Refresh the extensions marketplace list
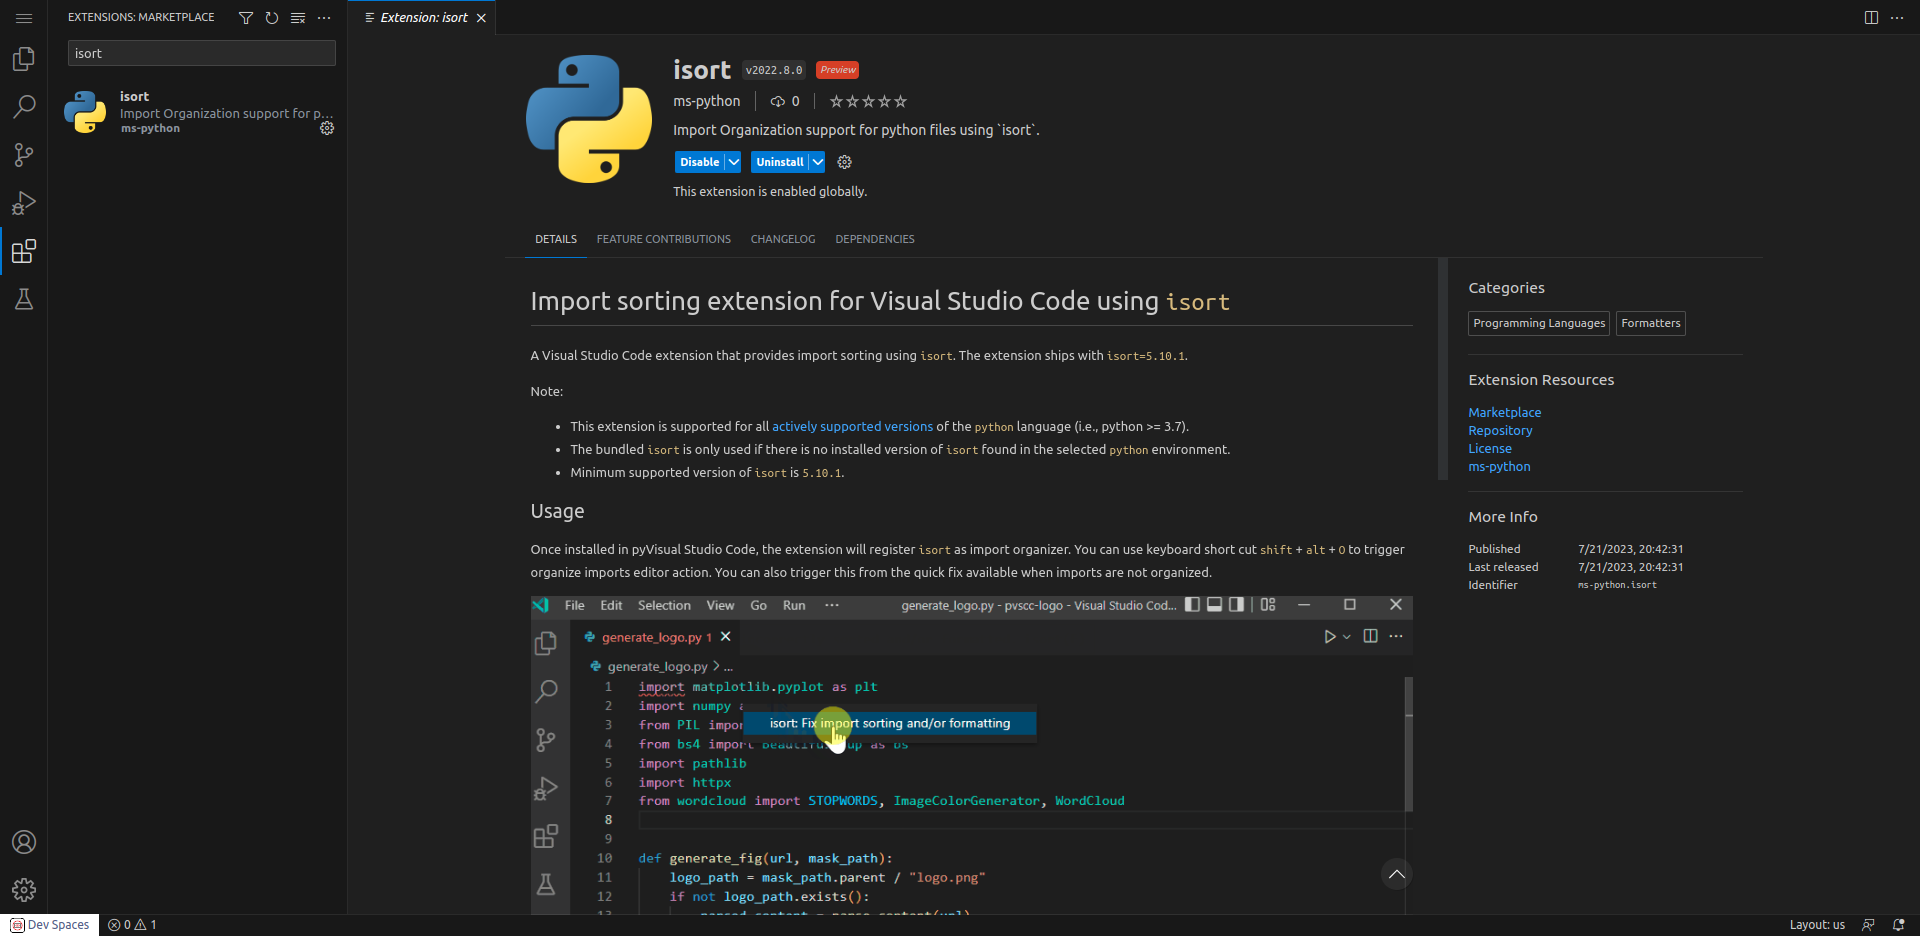 click(x=272, y=18)
